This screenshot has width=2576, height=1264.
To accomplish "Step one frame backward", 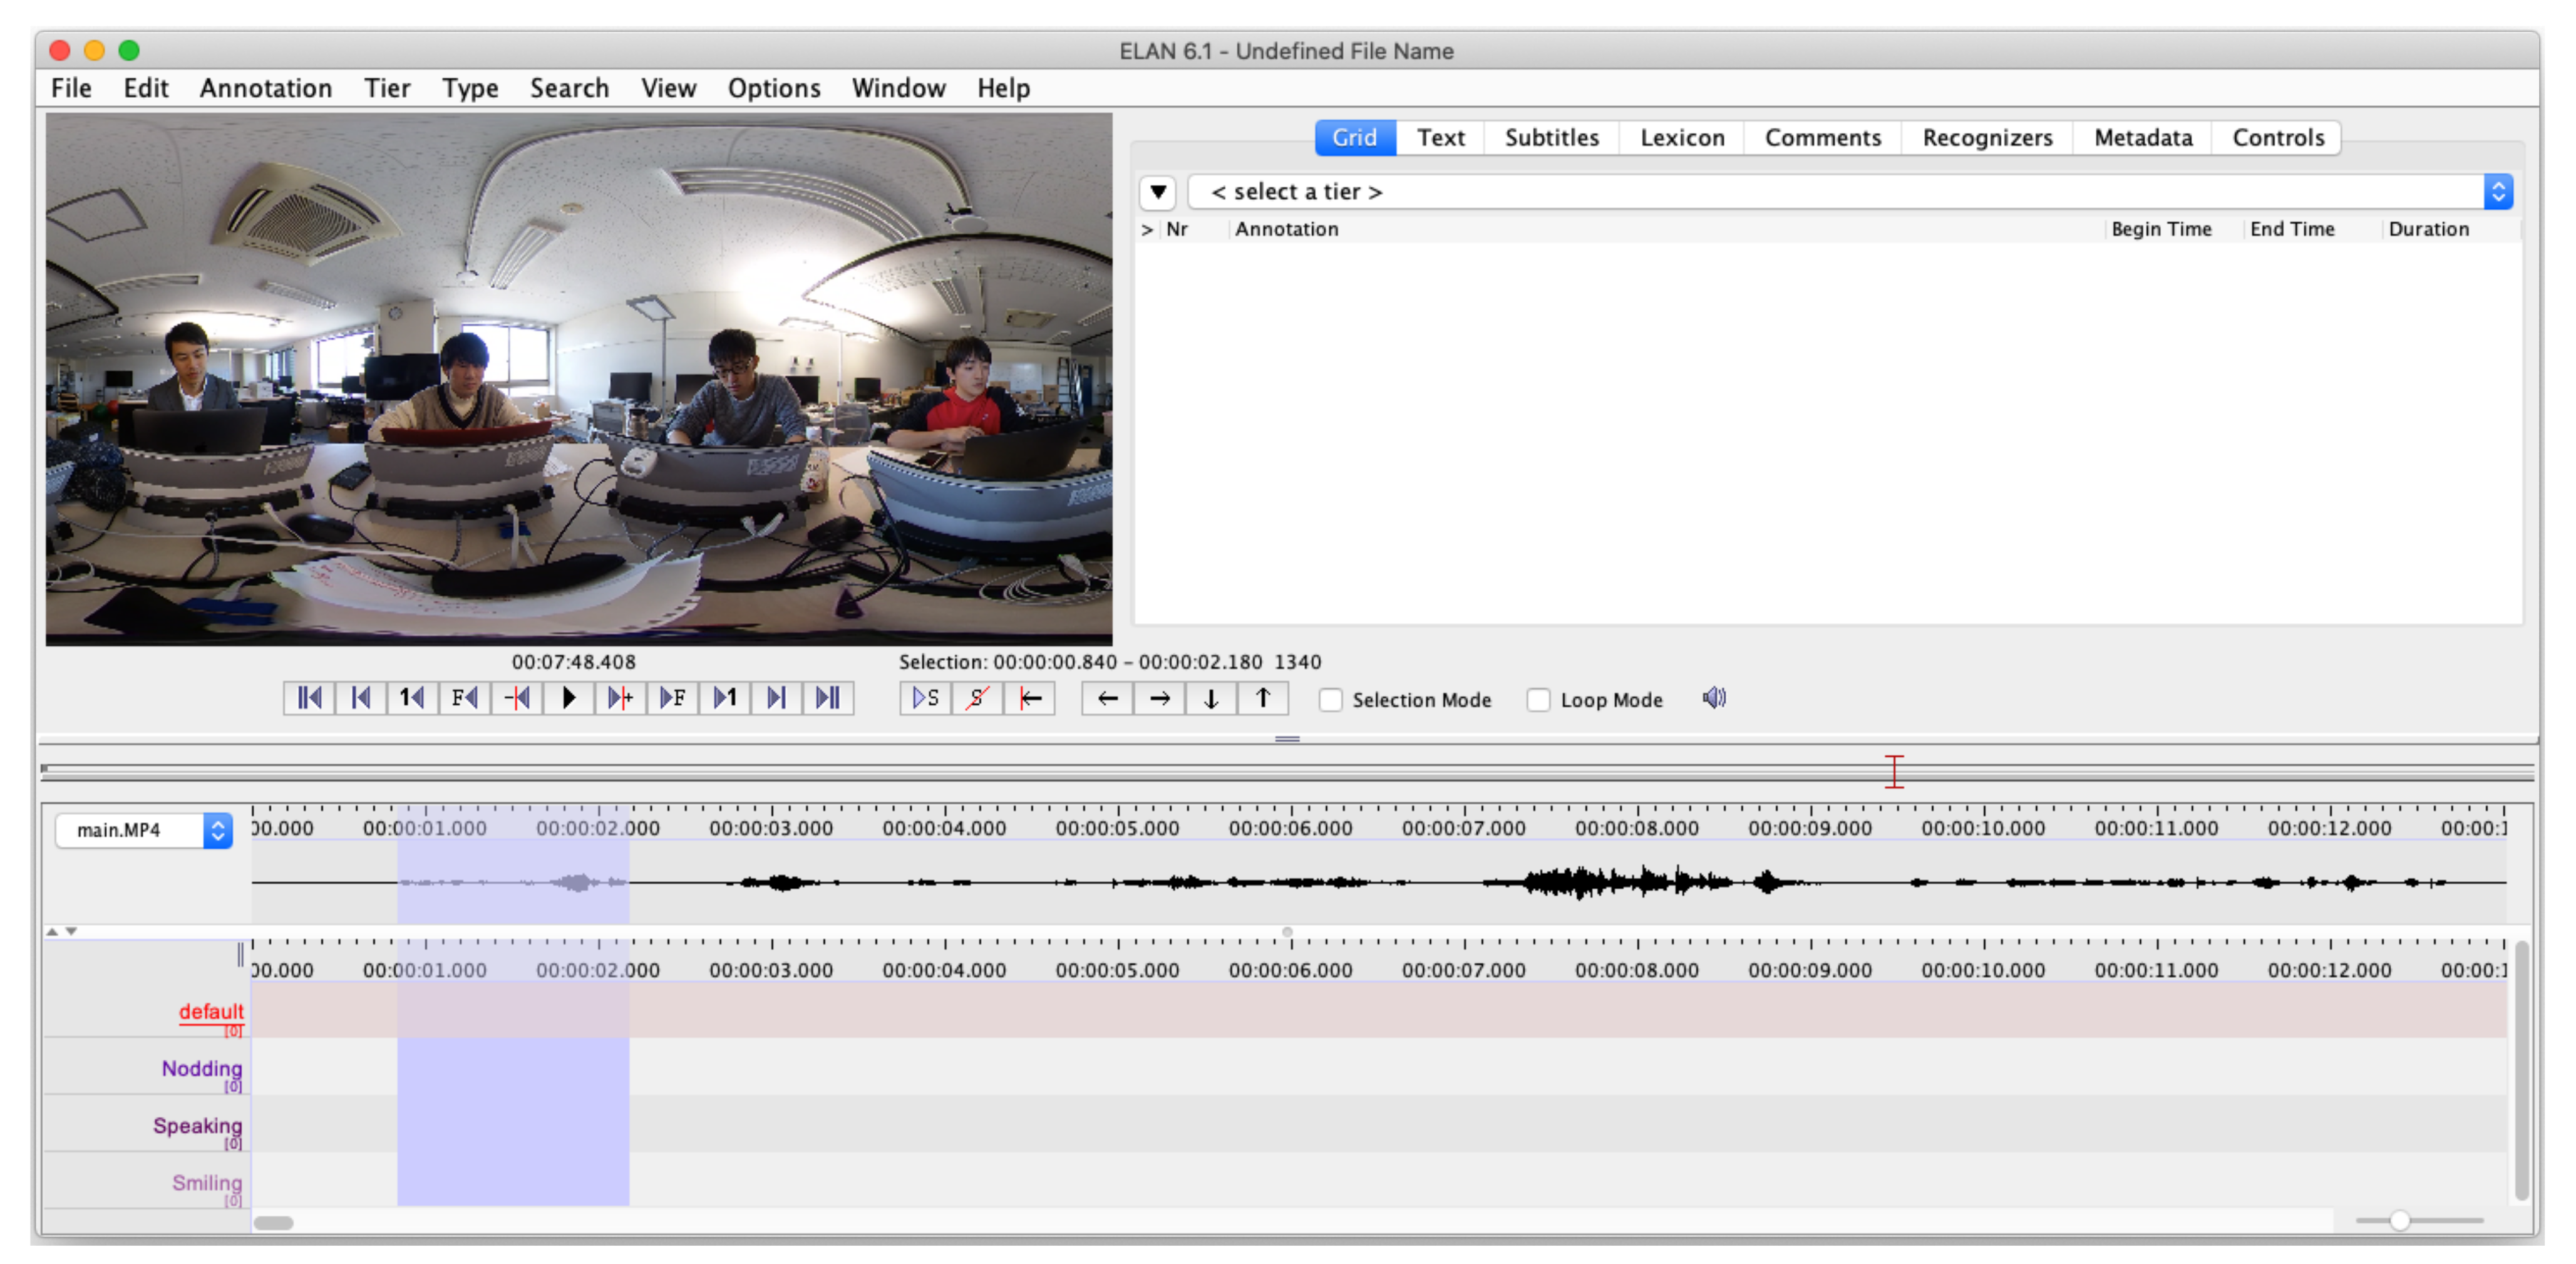I will tap(464, 698).
